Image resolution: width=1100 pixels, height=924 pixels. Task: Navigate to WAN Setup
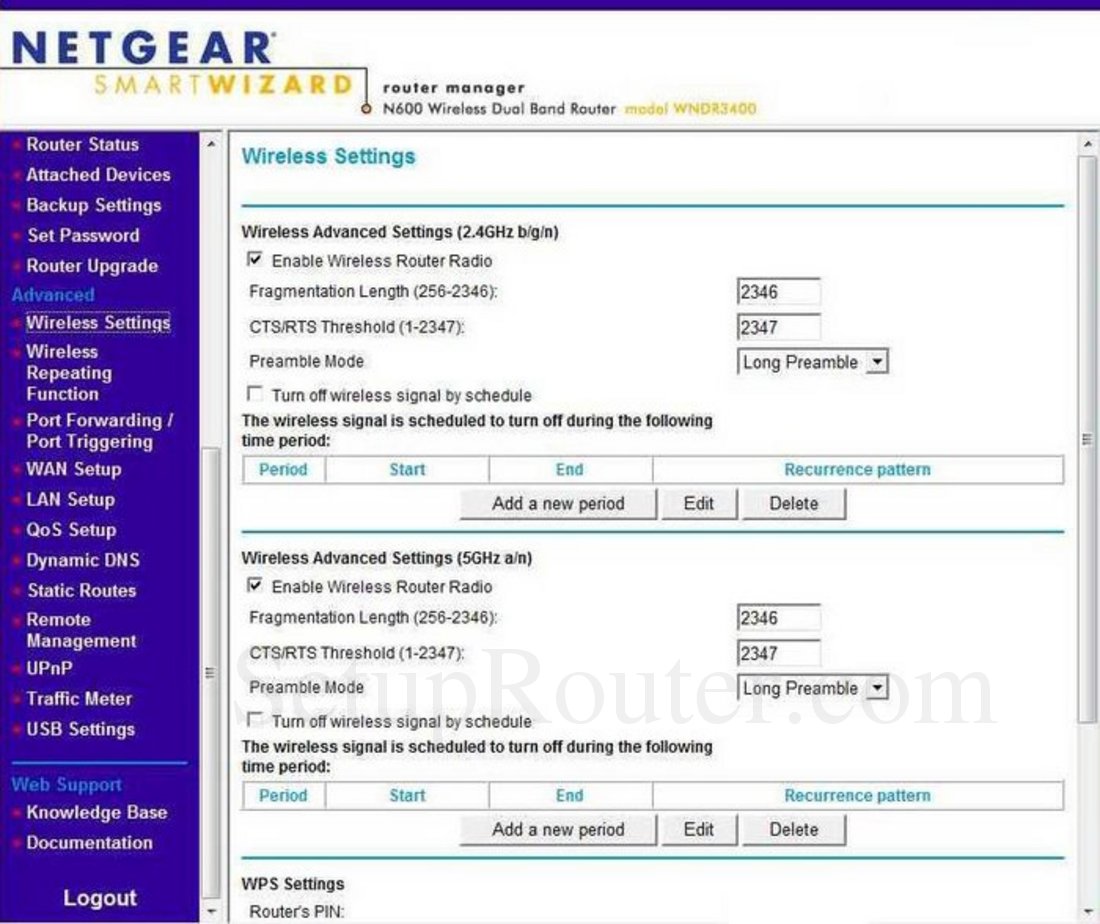coord(72,469)
